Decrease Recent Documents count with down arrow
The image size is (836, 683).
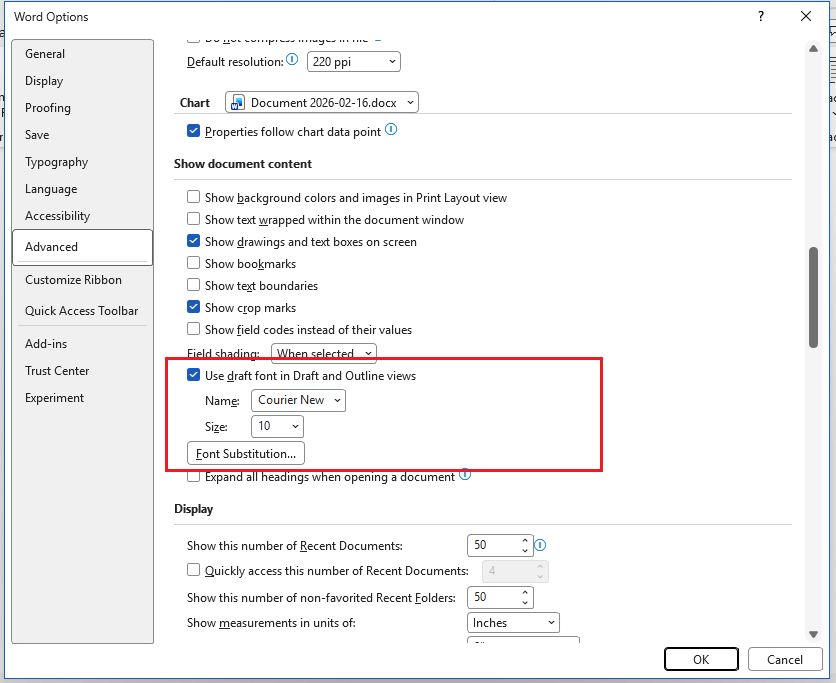pos(525,550)
